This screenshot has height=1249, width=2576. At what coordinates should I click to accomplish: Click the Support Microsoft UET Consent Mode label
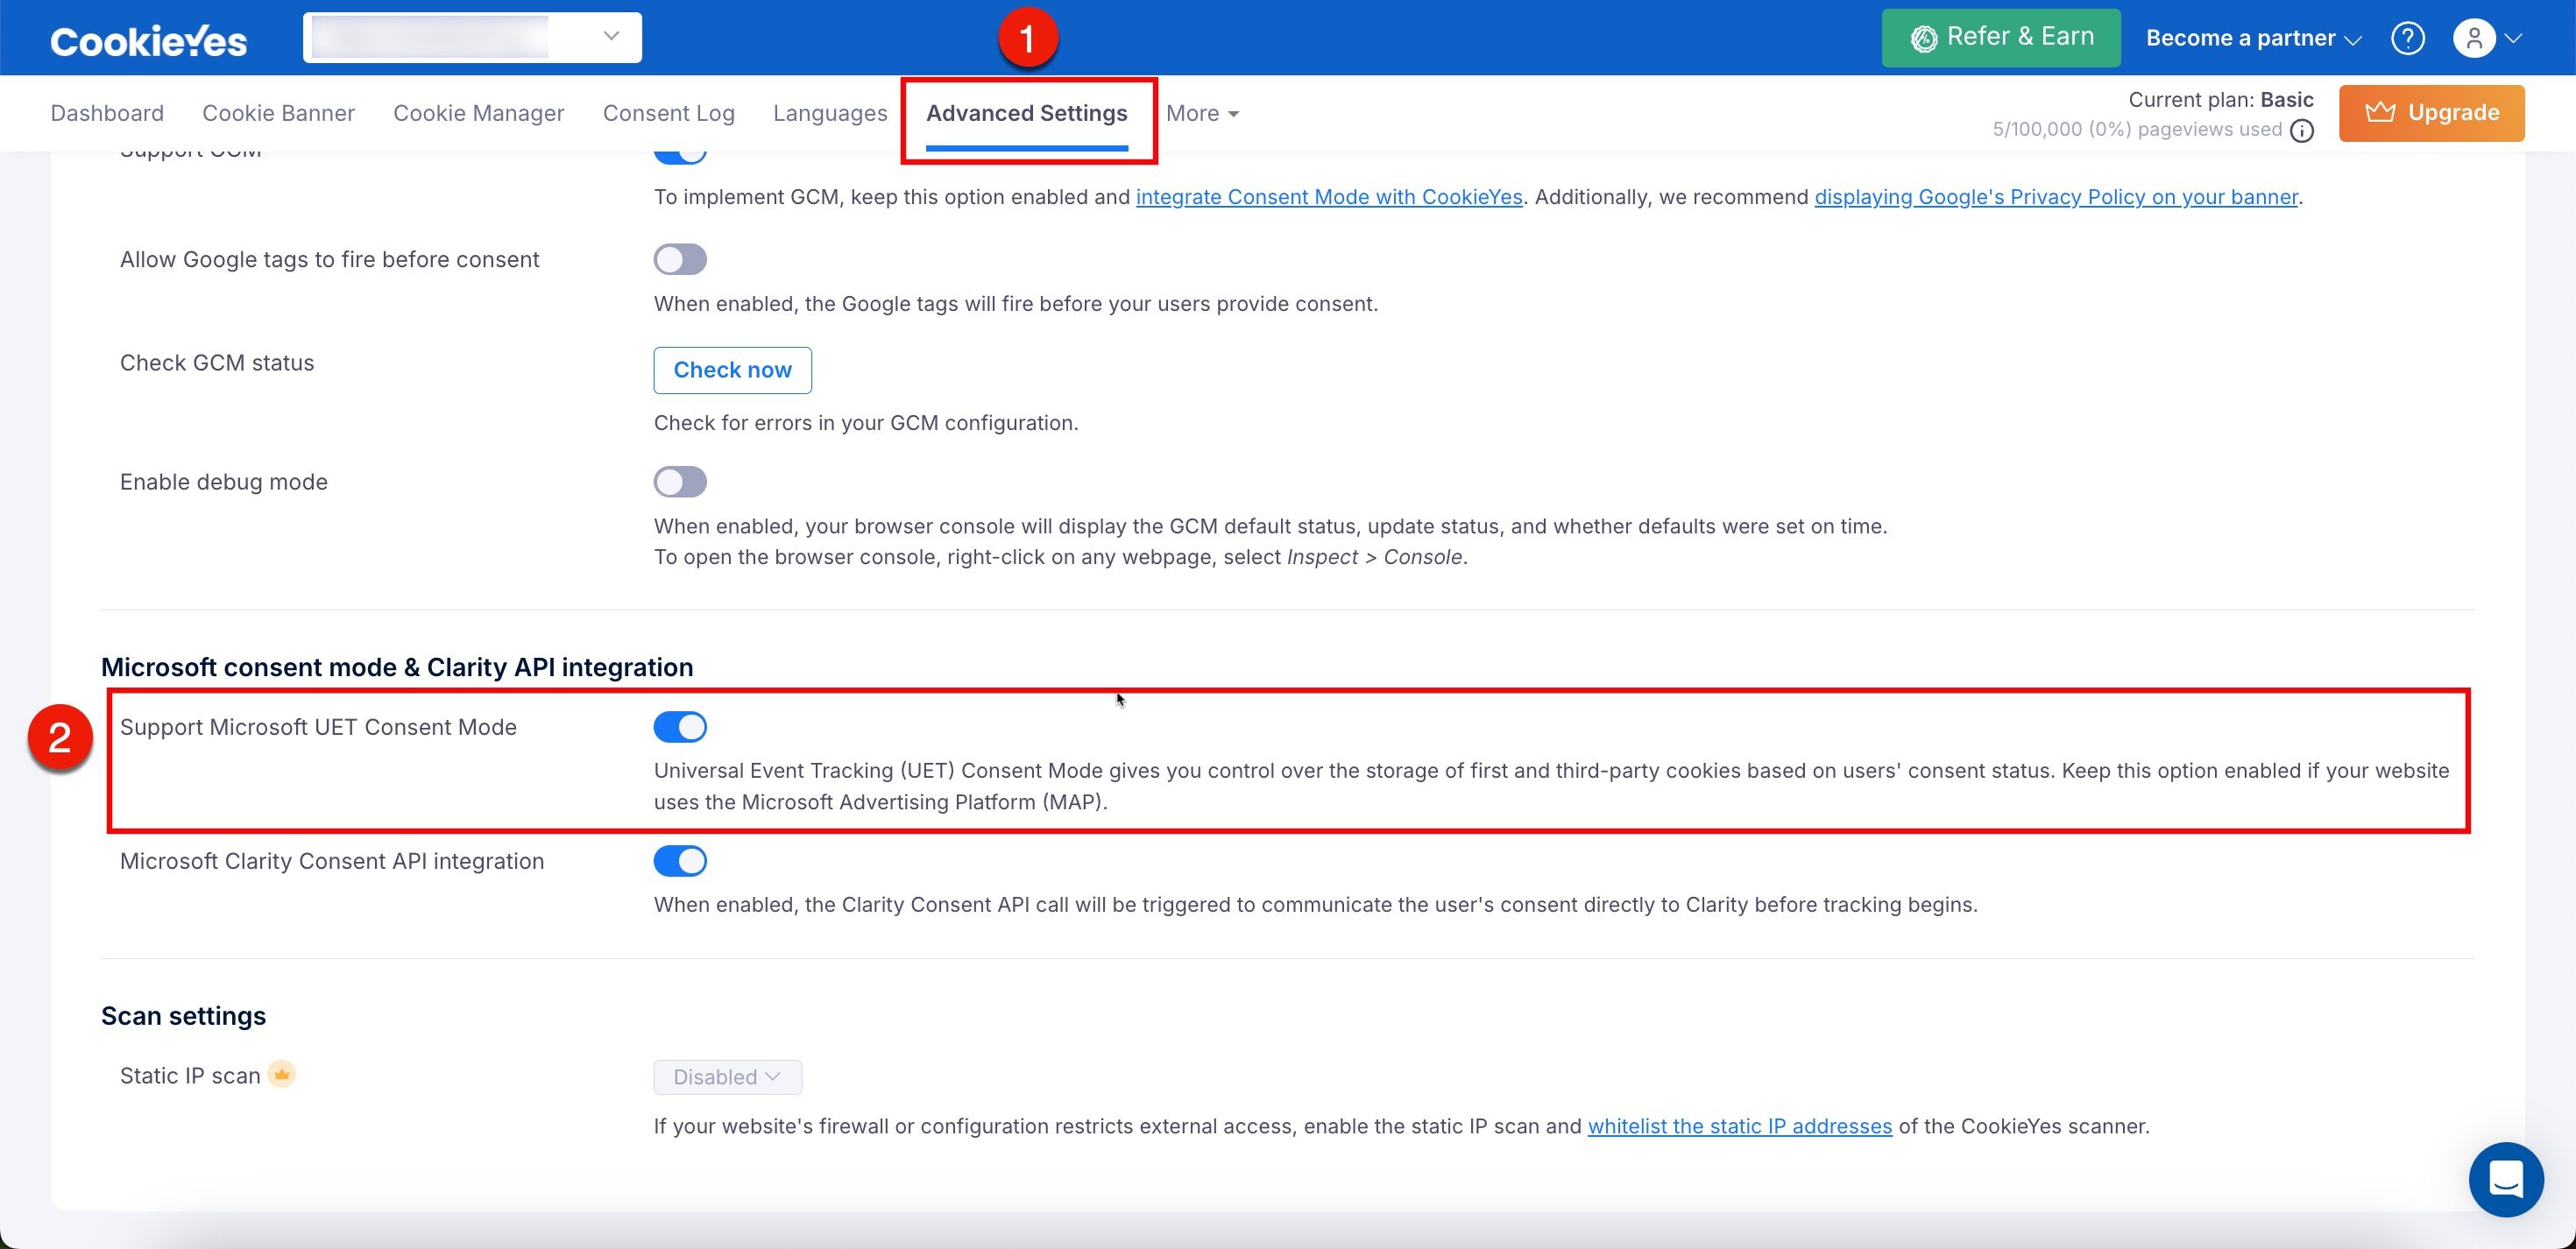[318, 726]
